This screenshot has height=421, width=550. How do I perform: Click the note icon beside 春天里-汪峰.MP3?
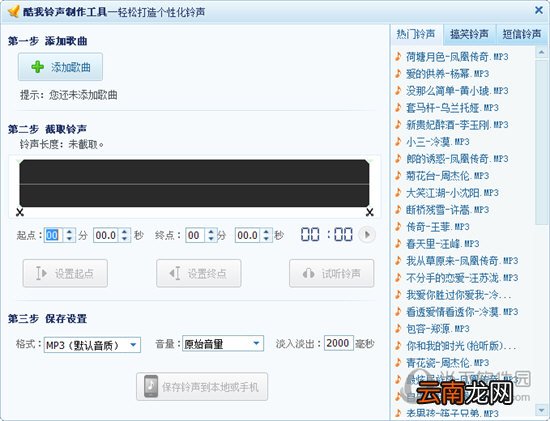click(x=398, y=243)
